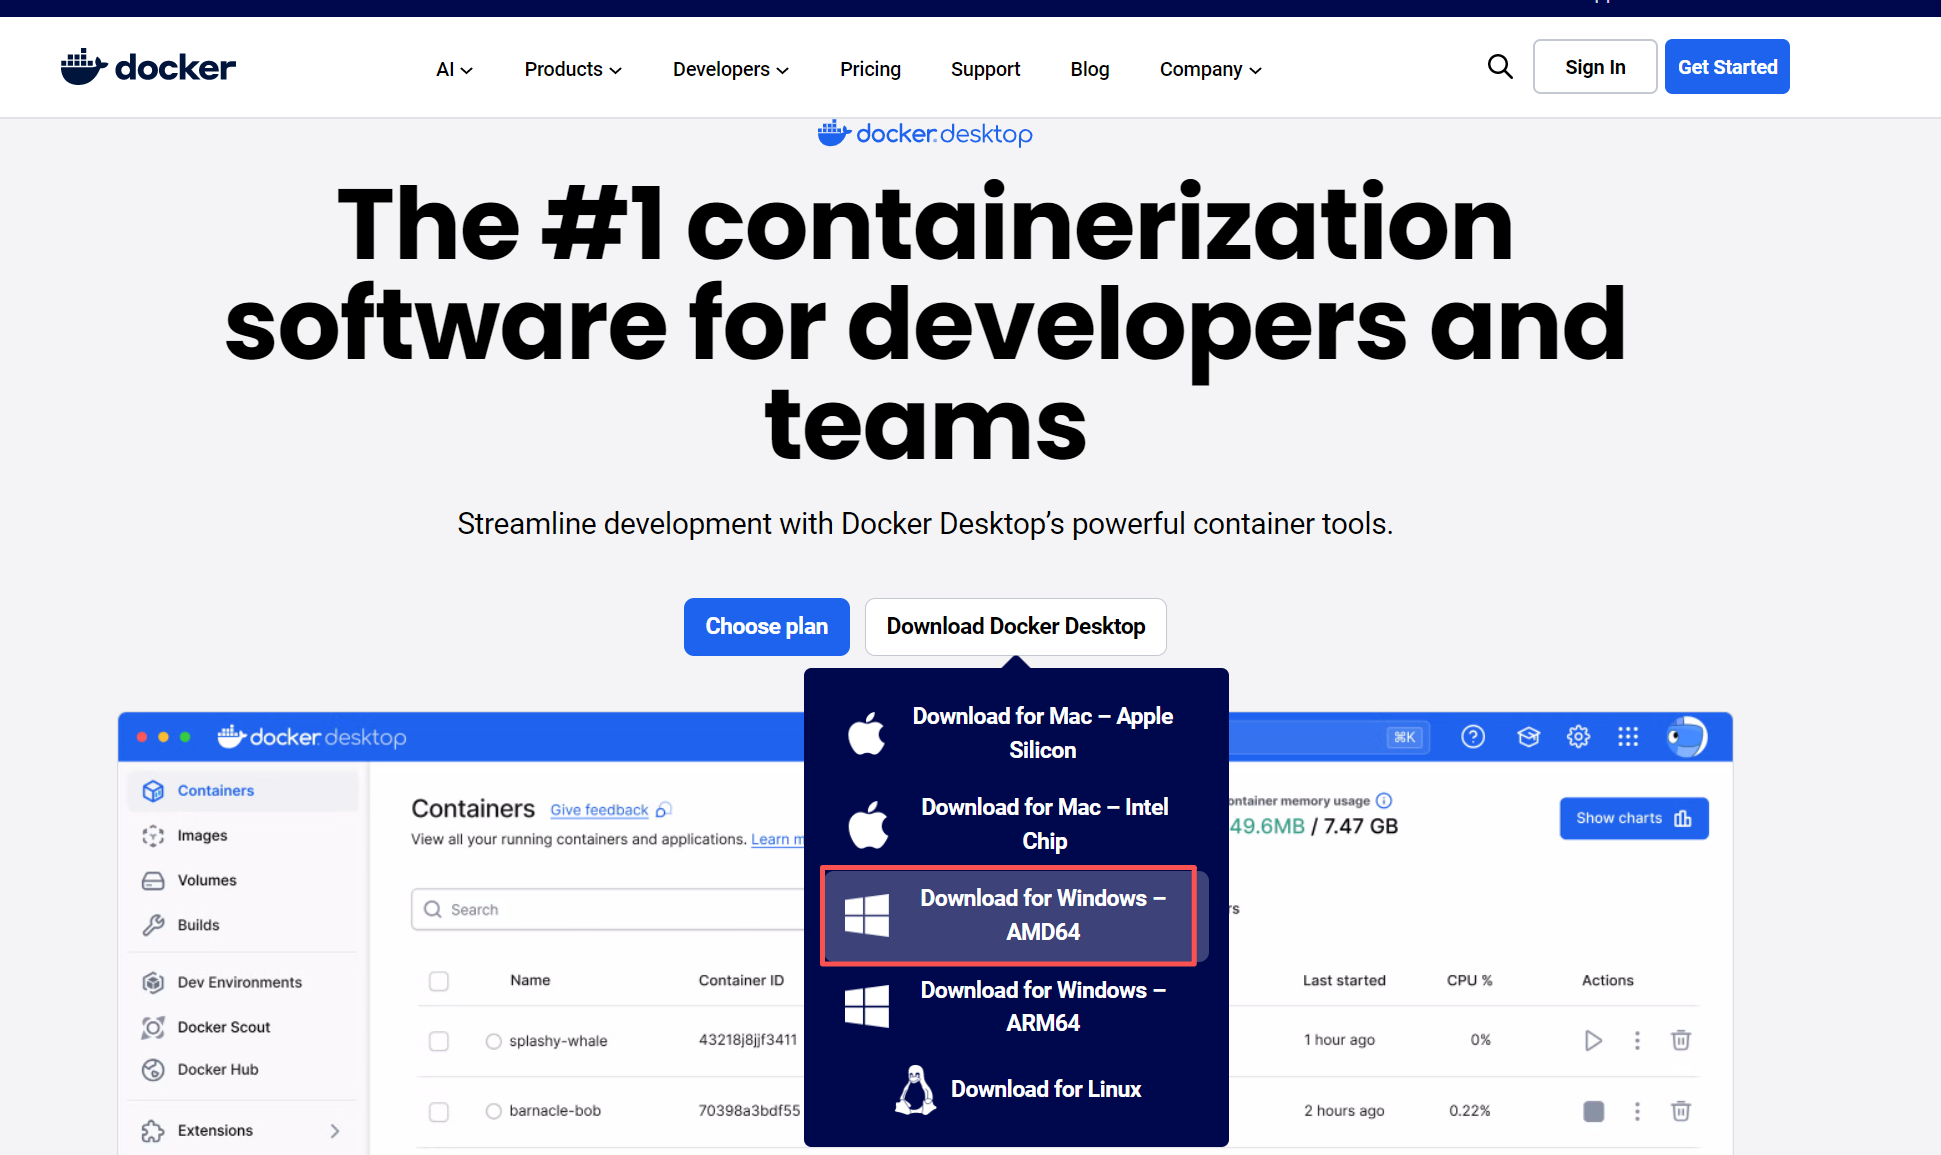Click the Get Started button
Image resolution: width=1941 pixels, height=1155 pixels.
(x=1727, y=67)
